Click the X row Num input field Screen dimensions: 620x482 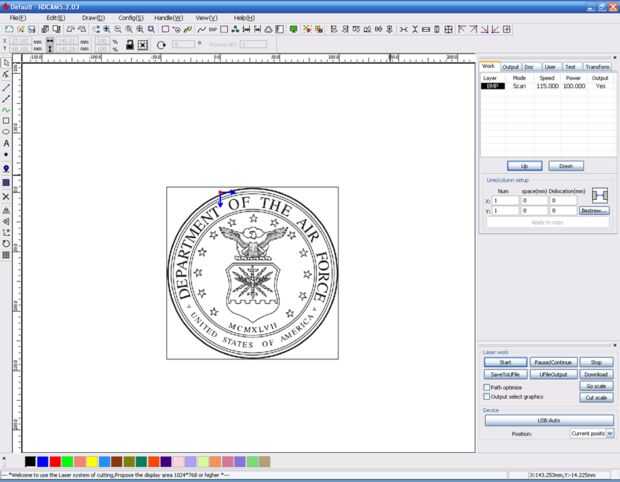pos(505,201)
